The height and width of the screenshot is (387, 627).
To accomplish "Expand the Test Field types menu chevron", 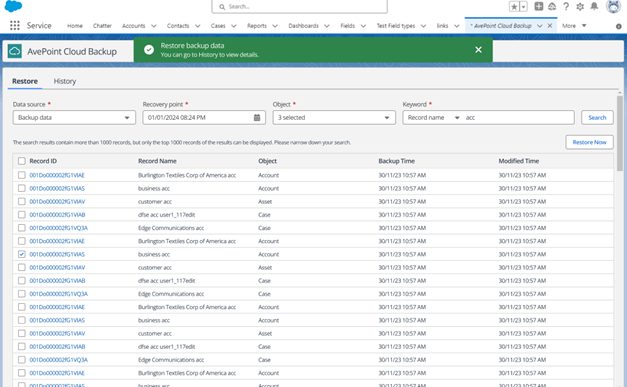I will click(423, 26).
